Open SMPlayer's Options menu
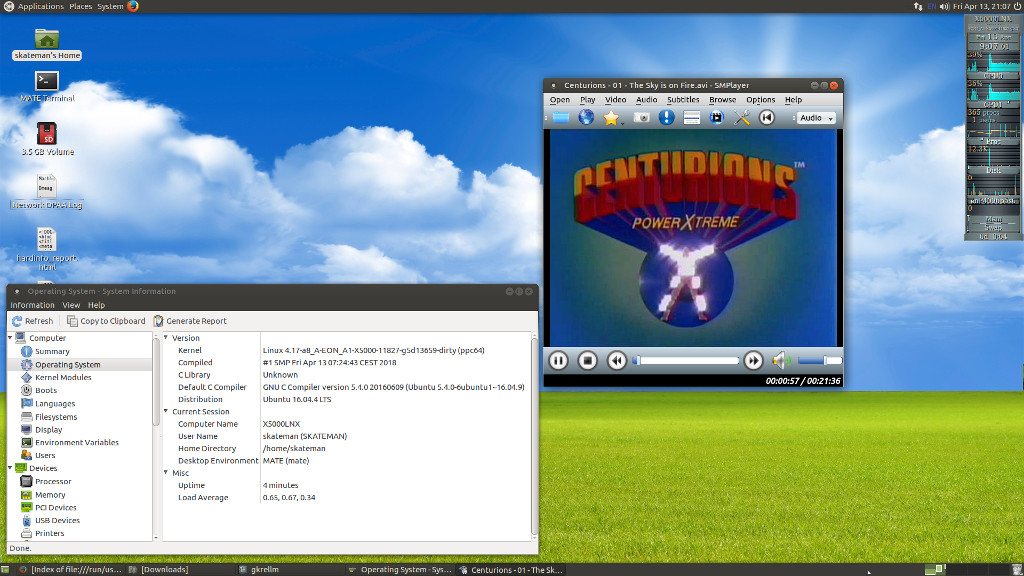Image resolution: width=1024 pixels, height=576 pixels. (x=761, y=100)
